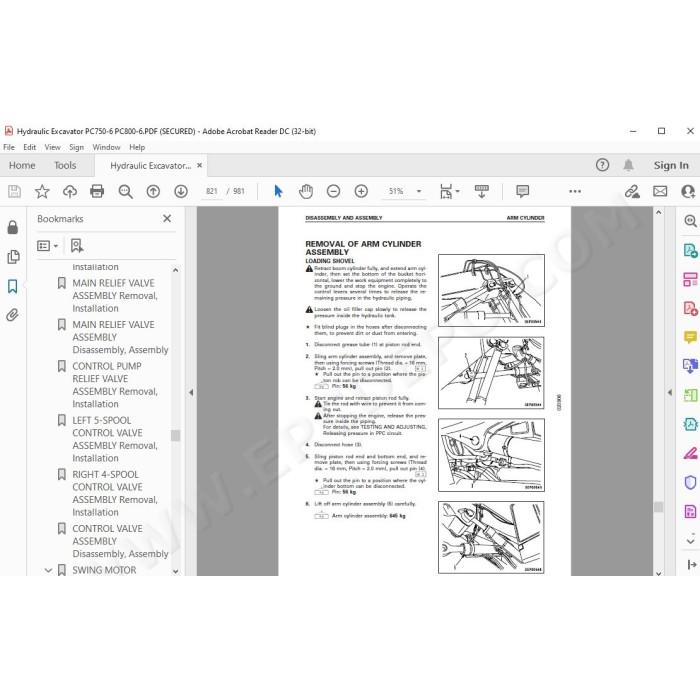
Task: Activate the hand pan tool
Action: (306, 192)
